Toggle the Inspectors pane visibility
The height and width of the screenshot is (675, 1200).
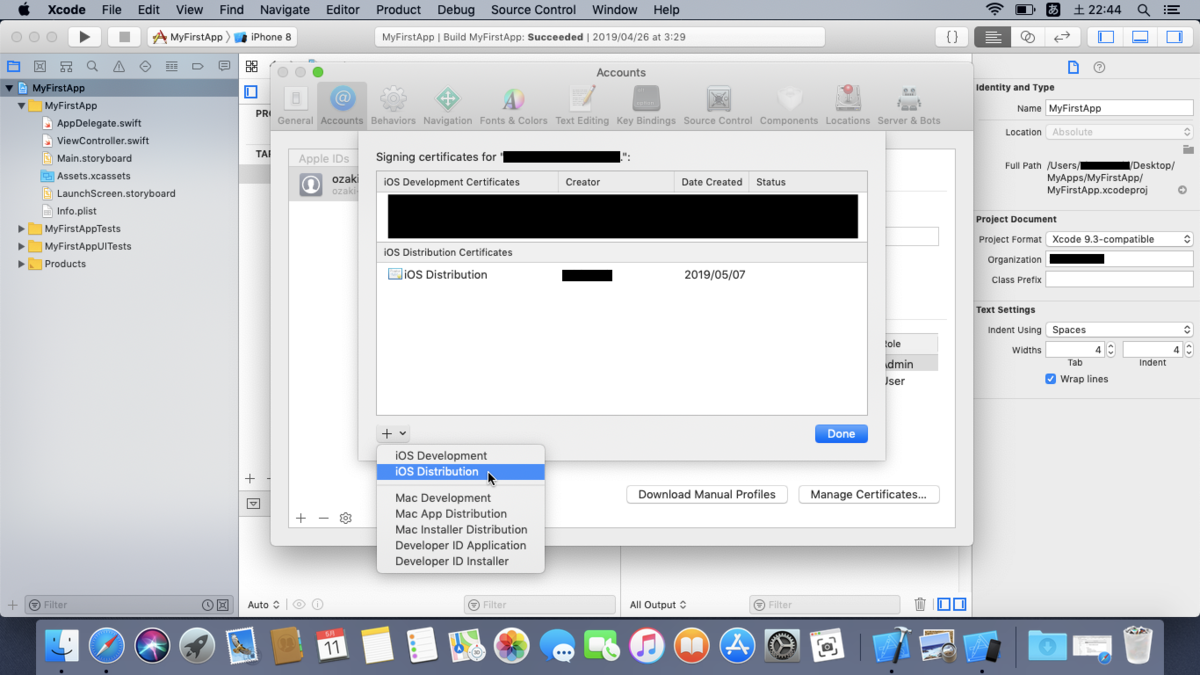[x=1175, y=37]
